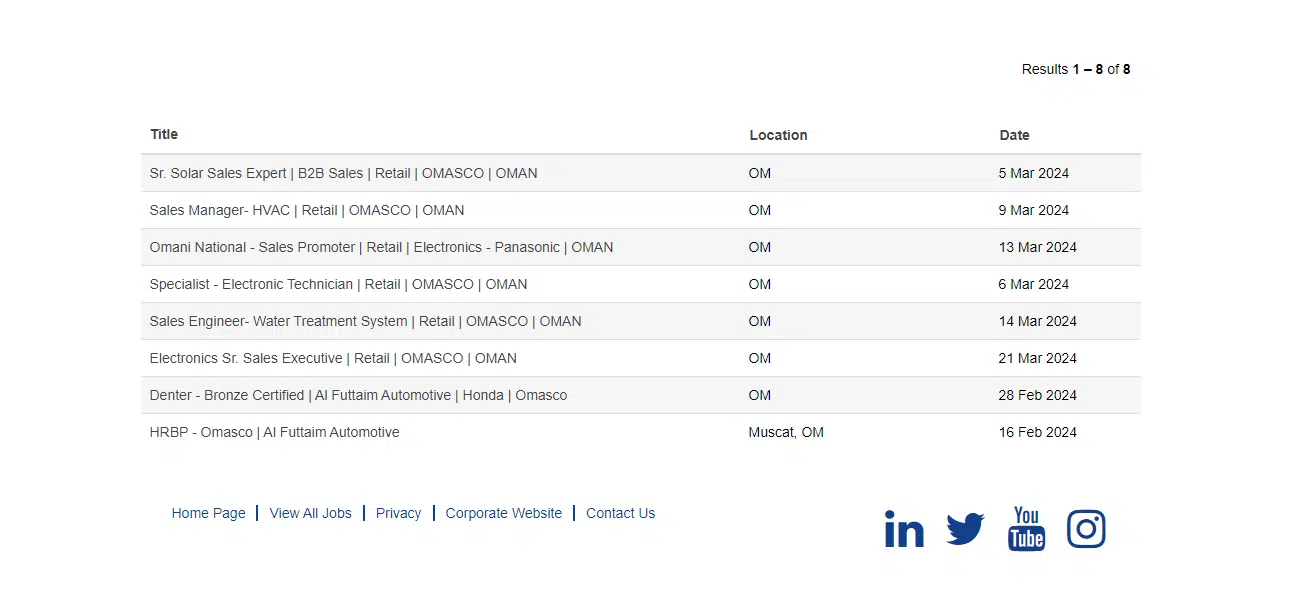The height and width of the screenshot is (593, 1305).
Task: Click OM location in Sales Promoter row
Action: [x=760, y=247]
